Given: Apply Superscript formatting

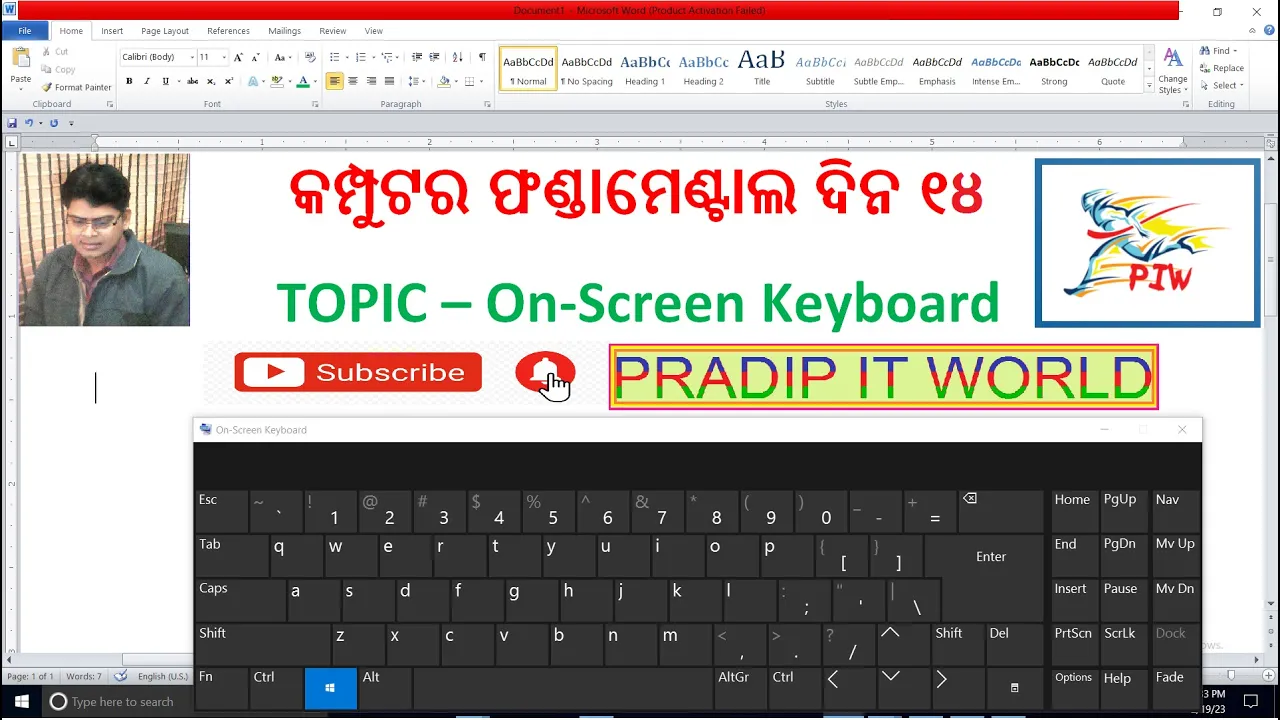Looking at the screenshot, I should pos(229,81).
